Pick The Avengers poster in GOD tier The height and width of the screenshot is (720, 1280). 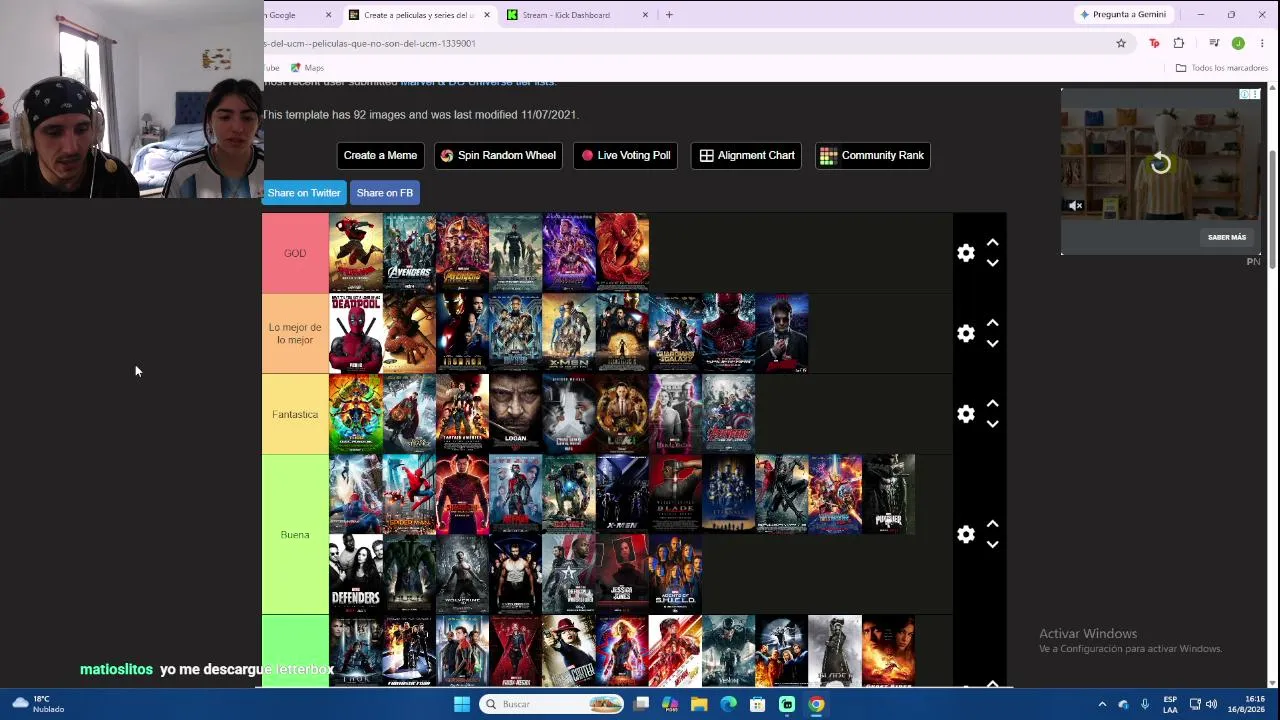pyautogui.click(x=409, y=253)
